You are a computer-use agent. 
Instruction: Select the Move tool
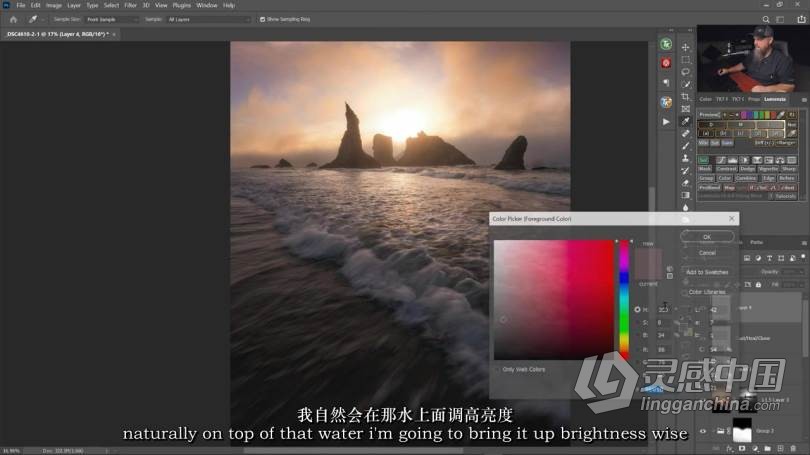685,47
